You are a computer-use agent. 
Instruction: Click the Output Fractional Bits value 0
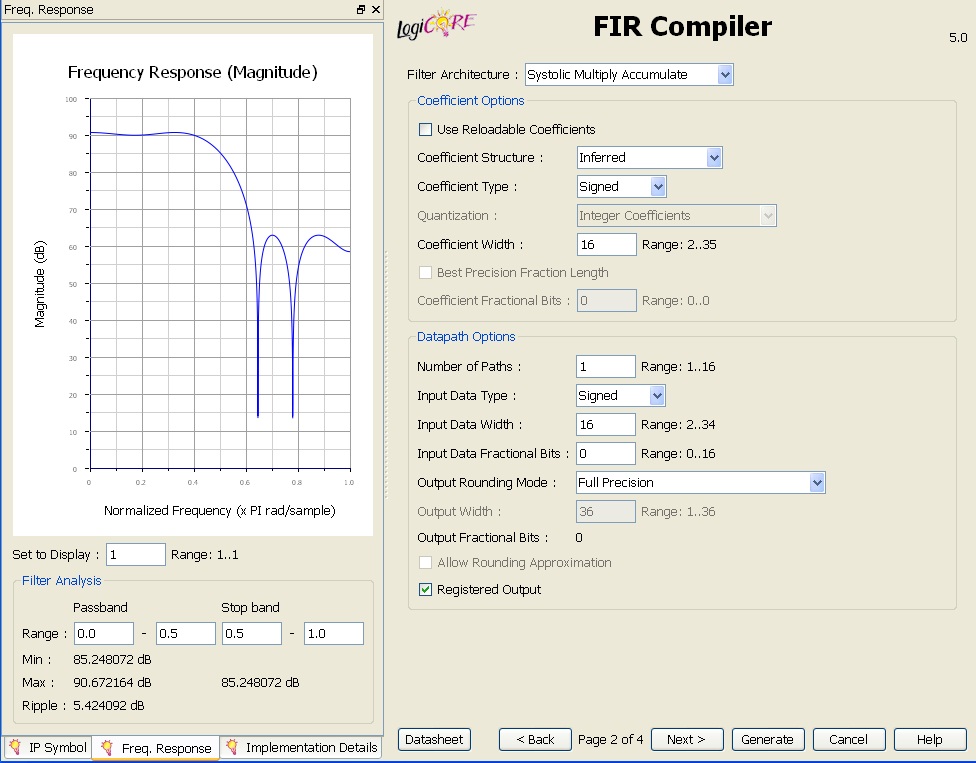pos(579,538)
